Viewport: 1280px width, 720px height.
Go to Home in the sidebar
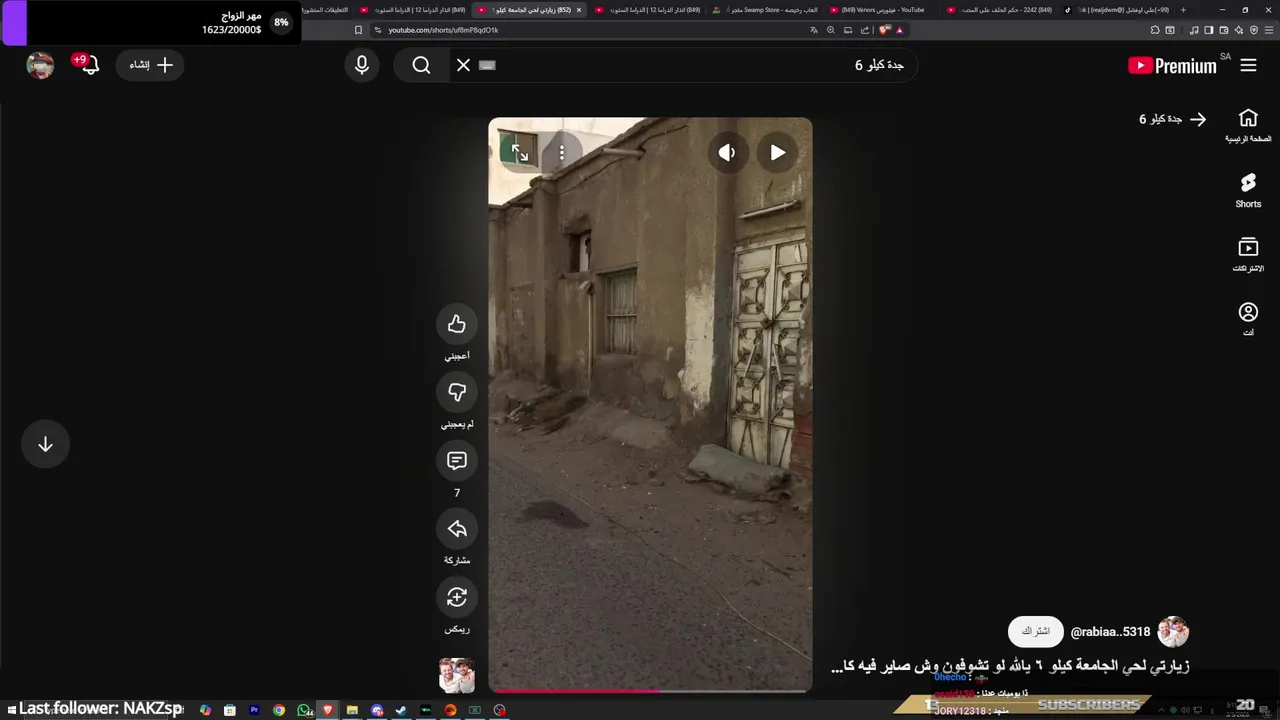click(1248, 125)
